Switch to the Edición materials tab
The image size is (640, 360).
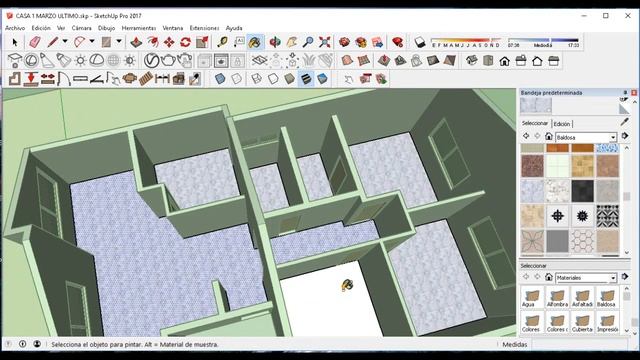pos(562,124)
